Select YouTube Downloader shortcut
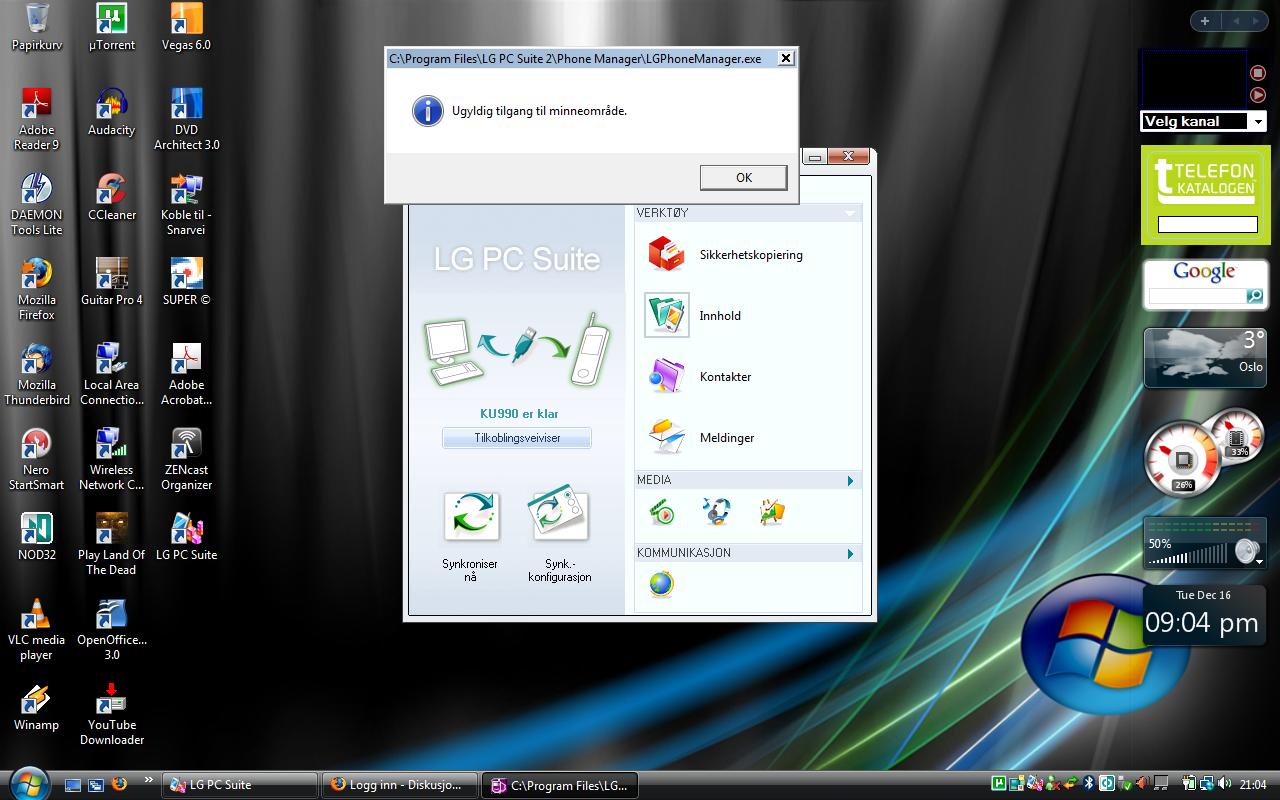Screen dimensions: 1280x800 pyautogui.click(x=112, y=714)
